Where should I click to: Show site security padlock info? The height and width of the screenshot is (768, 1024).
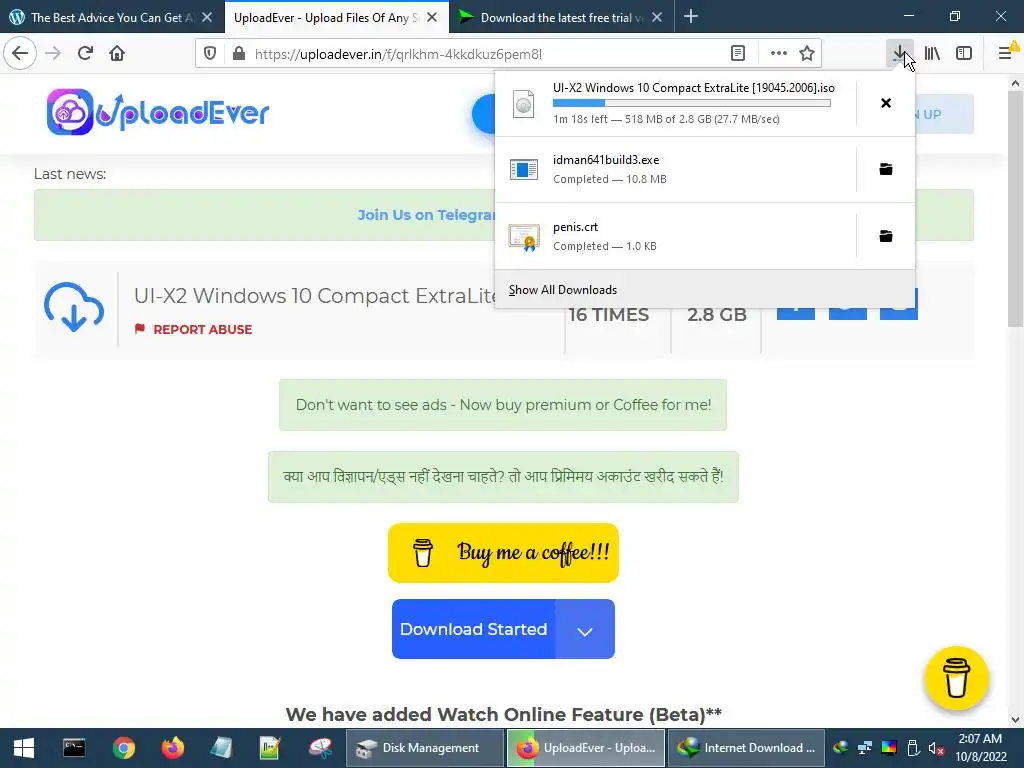tap(239, 54)
